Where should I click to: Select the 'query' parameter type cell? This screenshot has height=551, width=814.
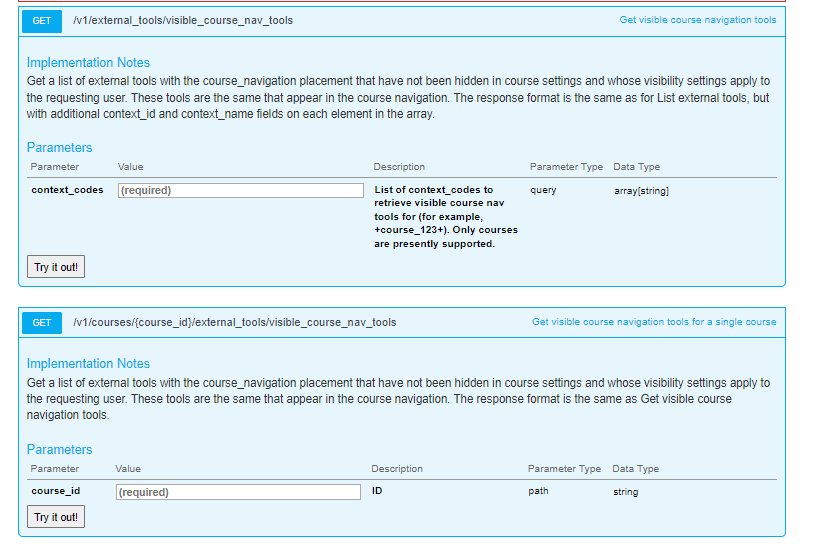[543, 191]
